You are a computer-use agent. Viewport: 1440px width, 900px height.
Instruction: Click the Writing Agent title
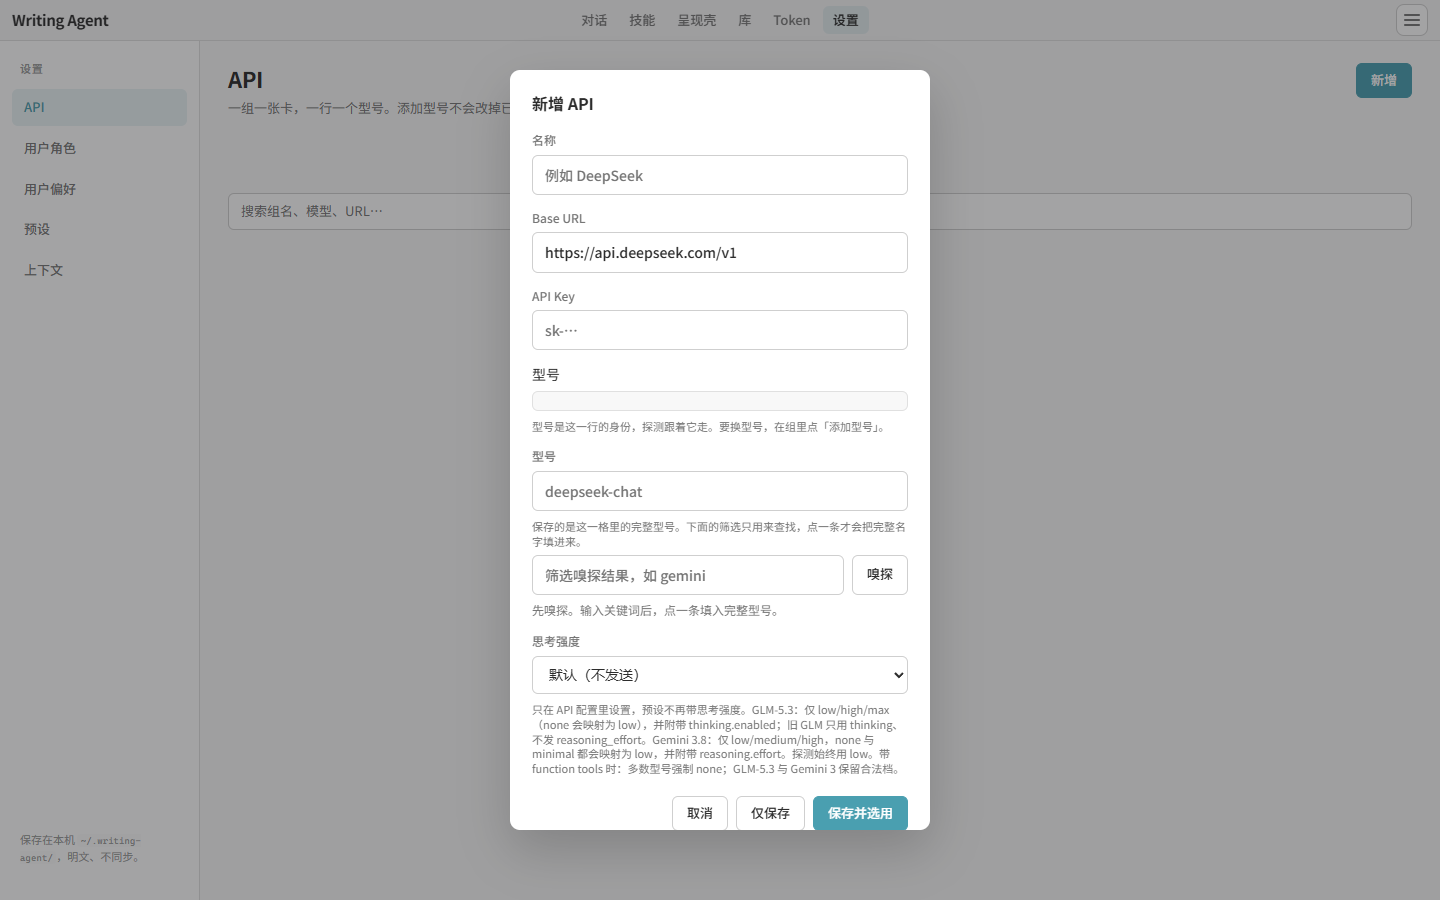(x=60, y=20)
